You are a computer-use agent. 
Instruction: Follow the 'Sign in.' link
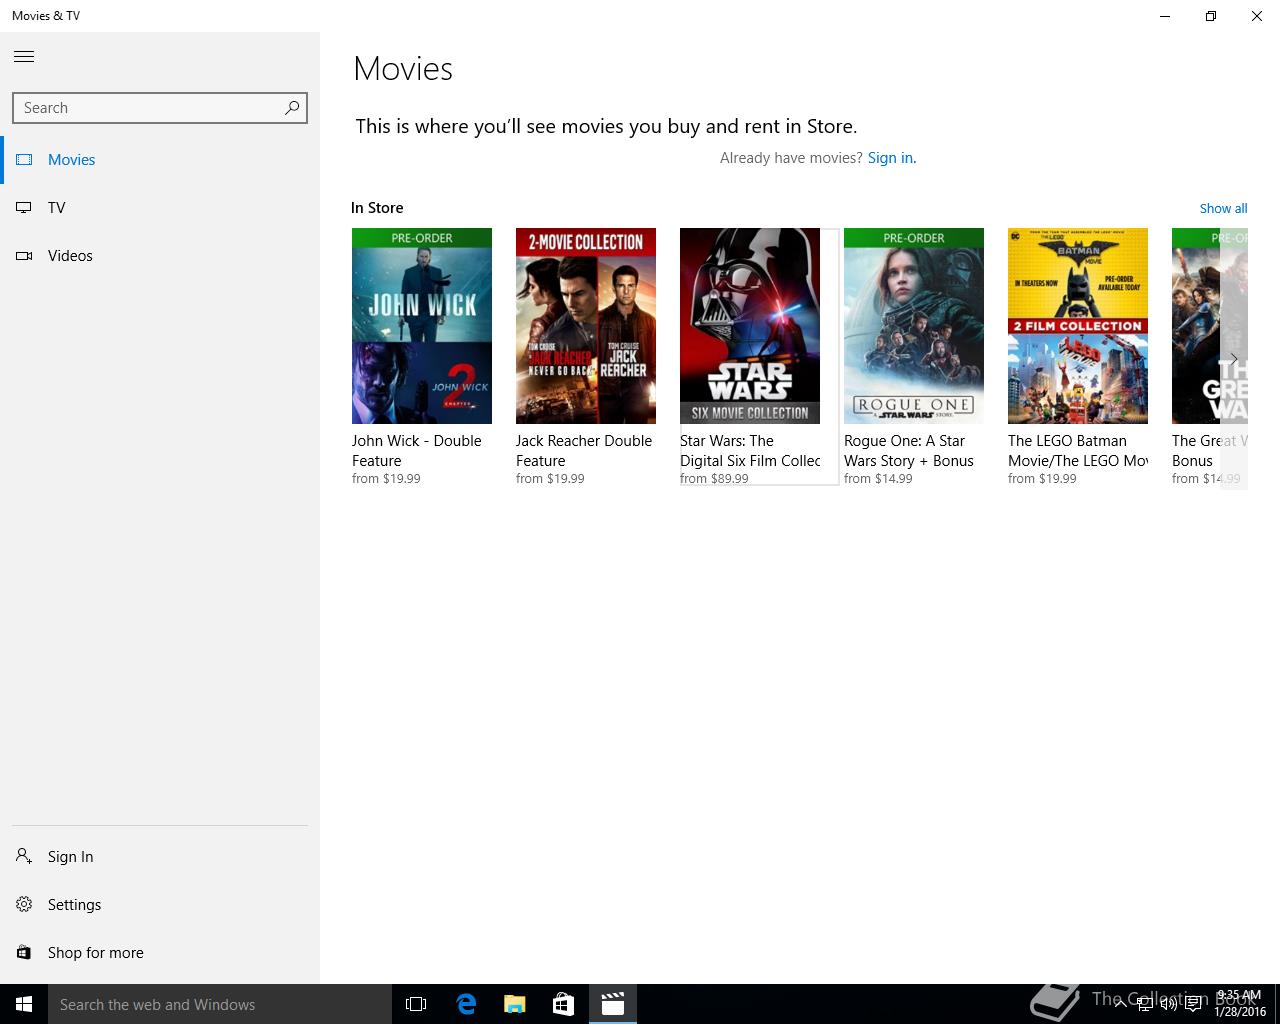pyautogui.click(x=892, y=158)
